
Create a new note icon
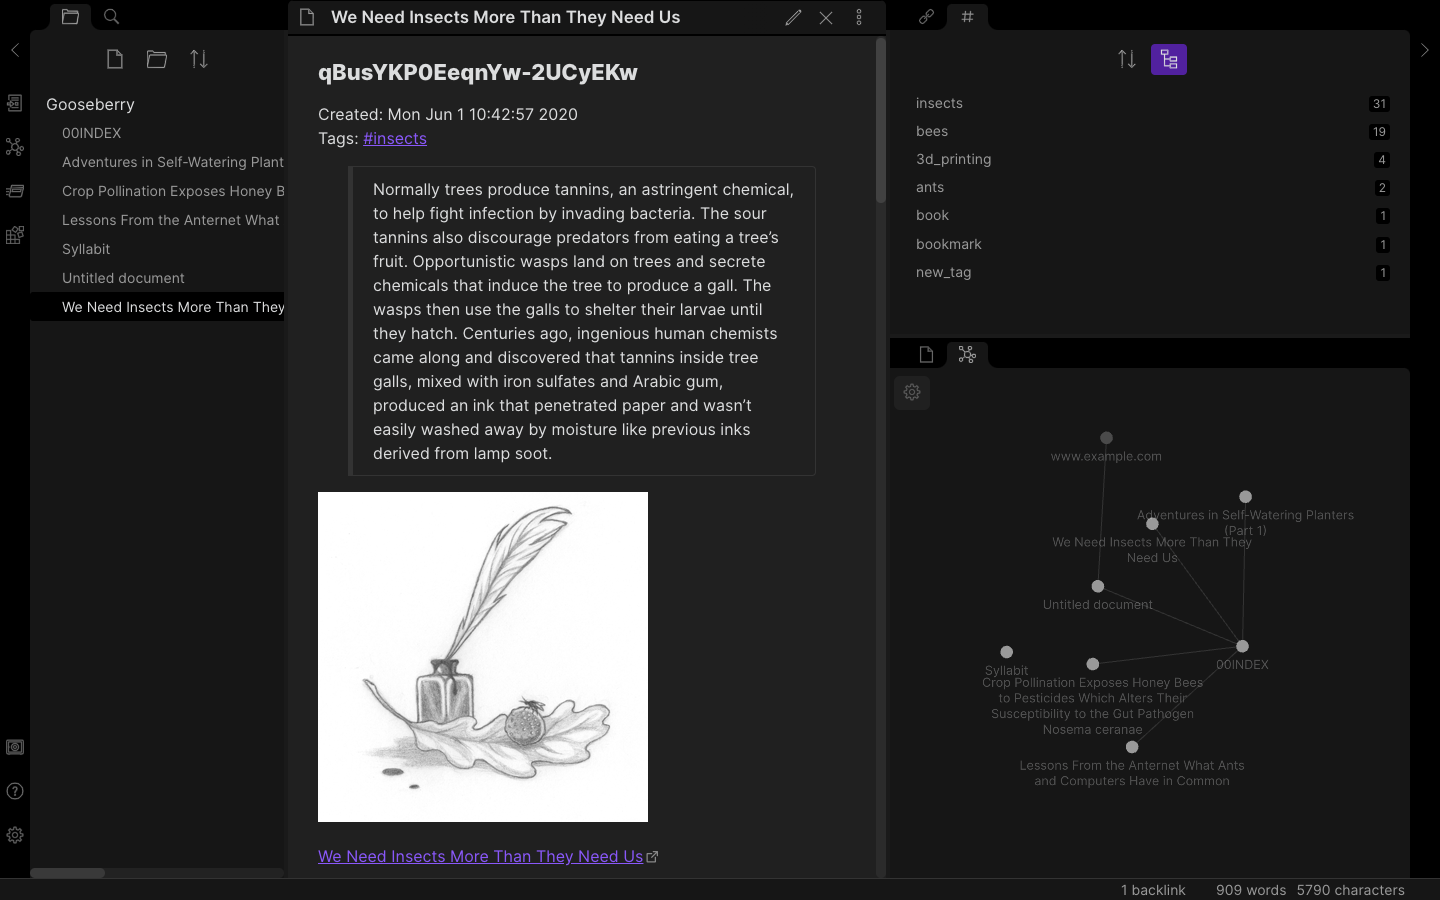coord(115,60)
